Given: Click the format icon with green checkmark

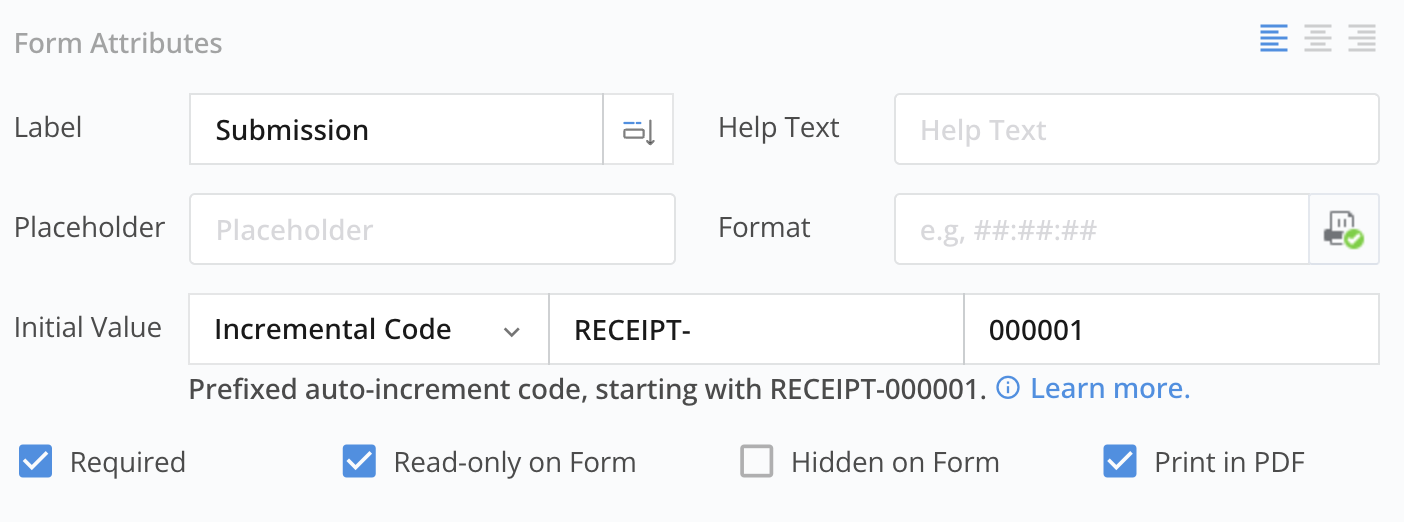Looking at the screenshot, I should [x=1343, y=229].
